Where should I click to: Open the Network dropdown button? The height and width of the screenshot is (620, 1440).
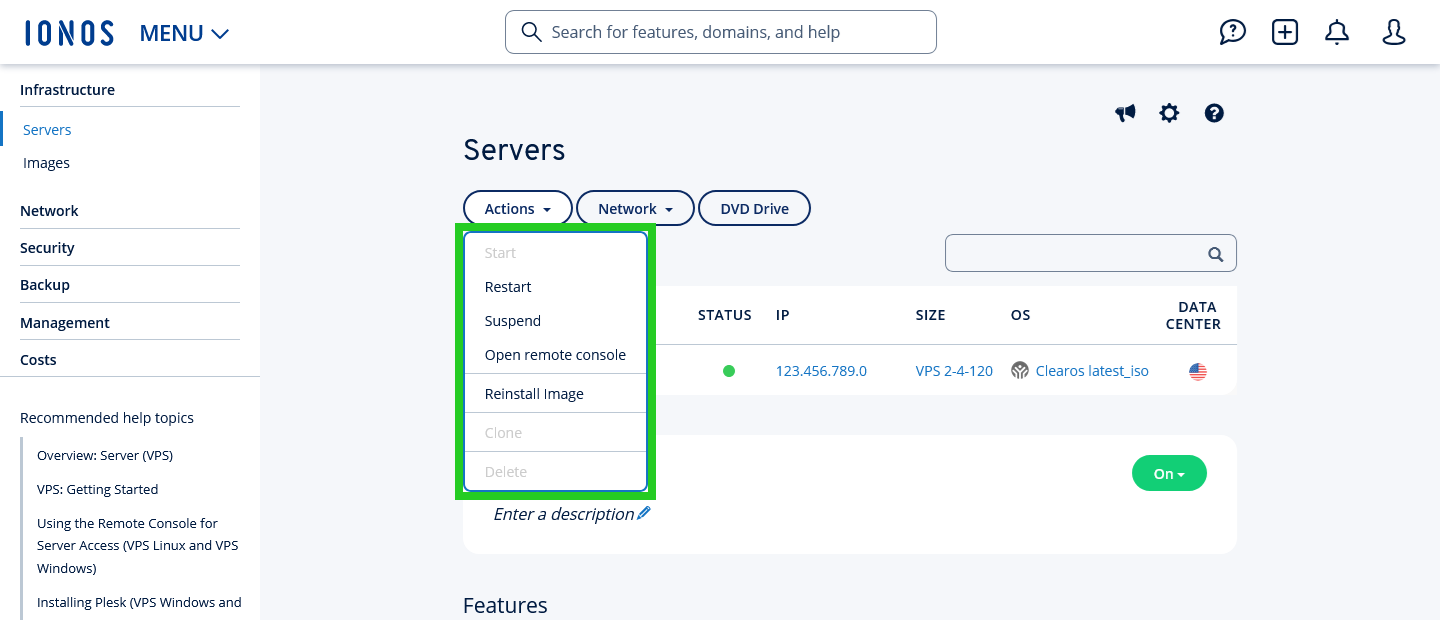(635, 209)
